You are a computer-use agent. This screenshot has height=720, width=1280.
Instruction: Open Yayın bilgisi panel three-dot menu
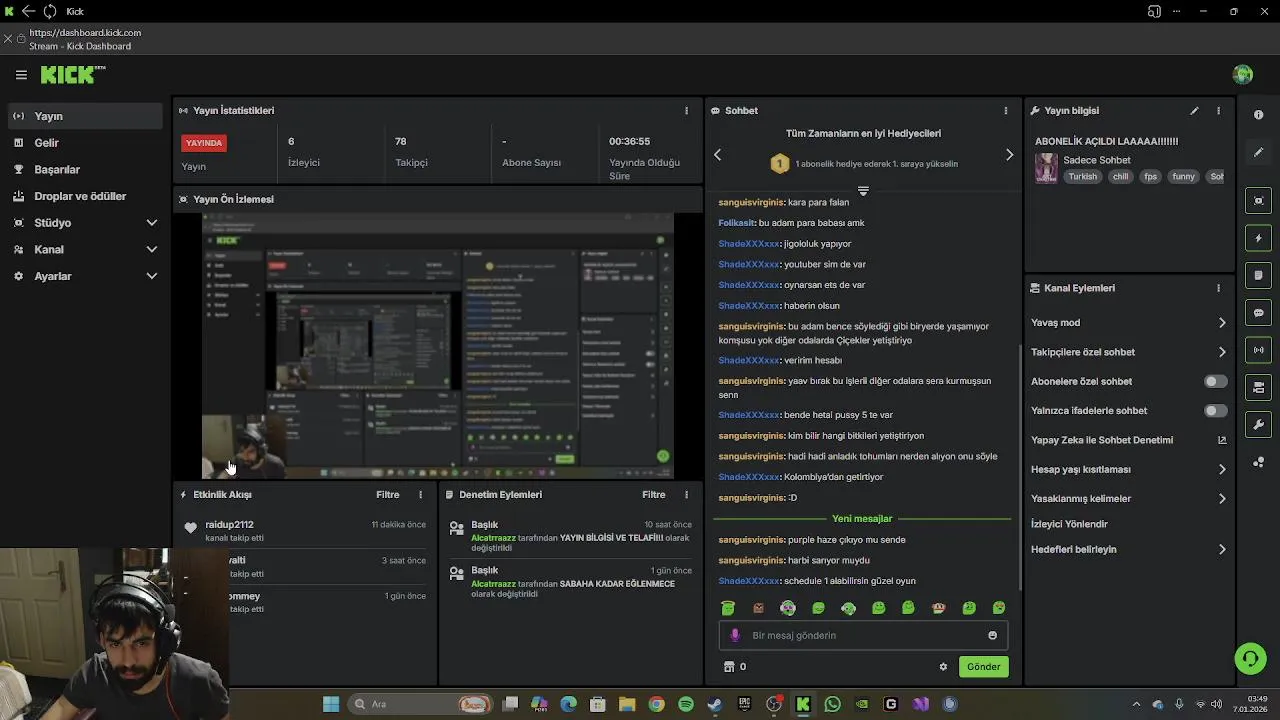tap(1218, 111)
